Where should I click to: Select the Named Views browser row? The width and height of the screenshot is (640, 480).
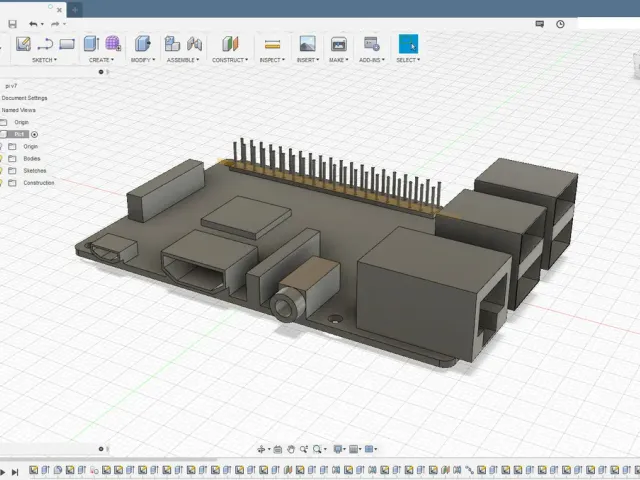point(19,110)
